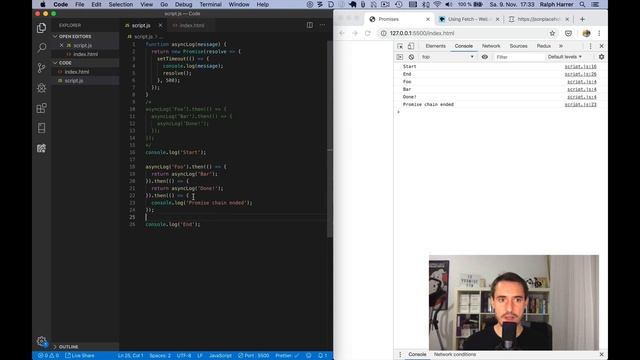The width and height of the screenshot is (640, 360).
Task: Open the Spotlight search icon
Action: tap(582, 4)
